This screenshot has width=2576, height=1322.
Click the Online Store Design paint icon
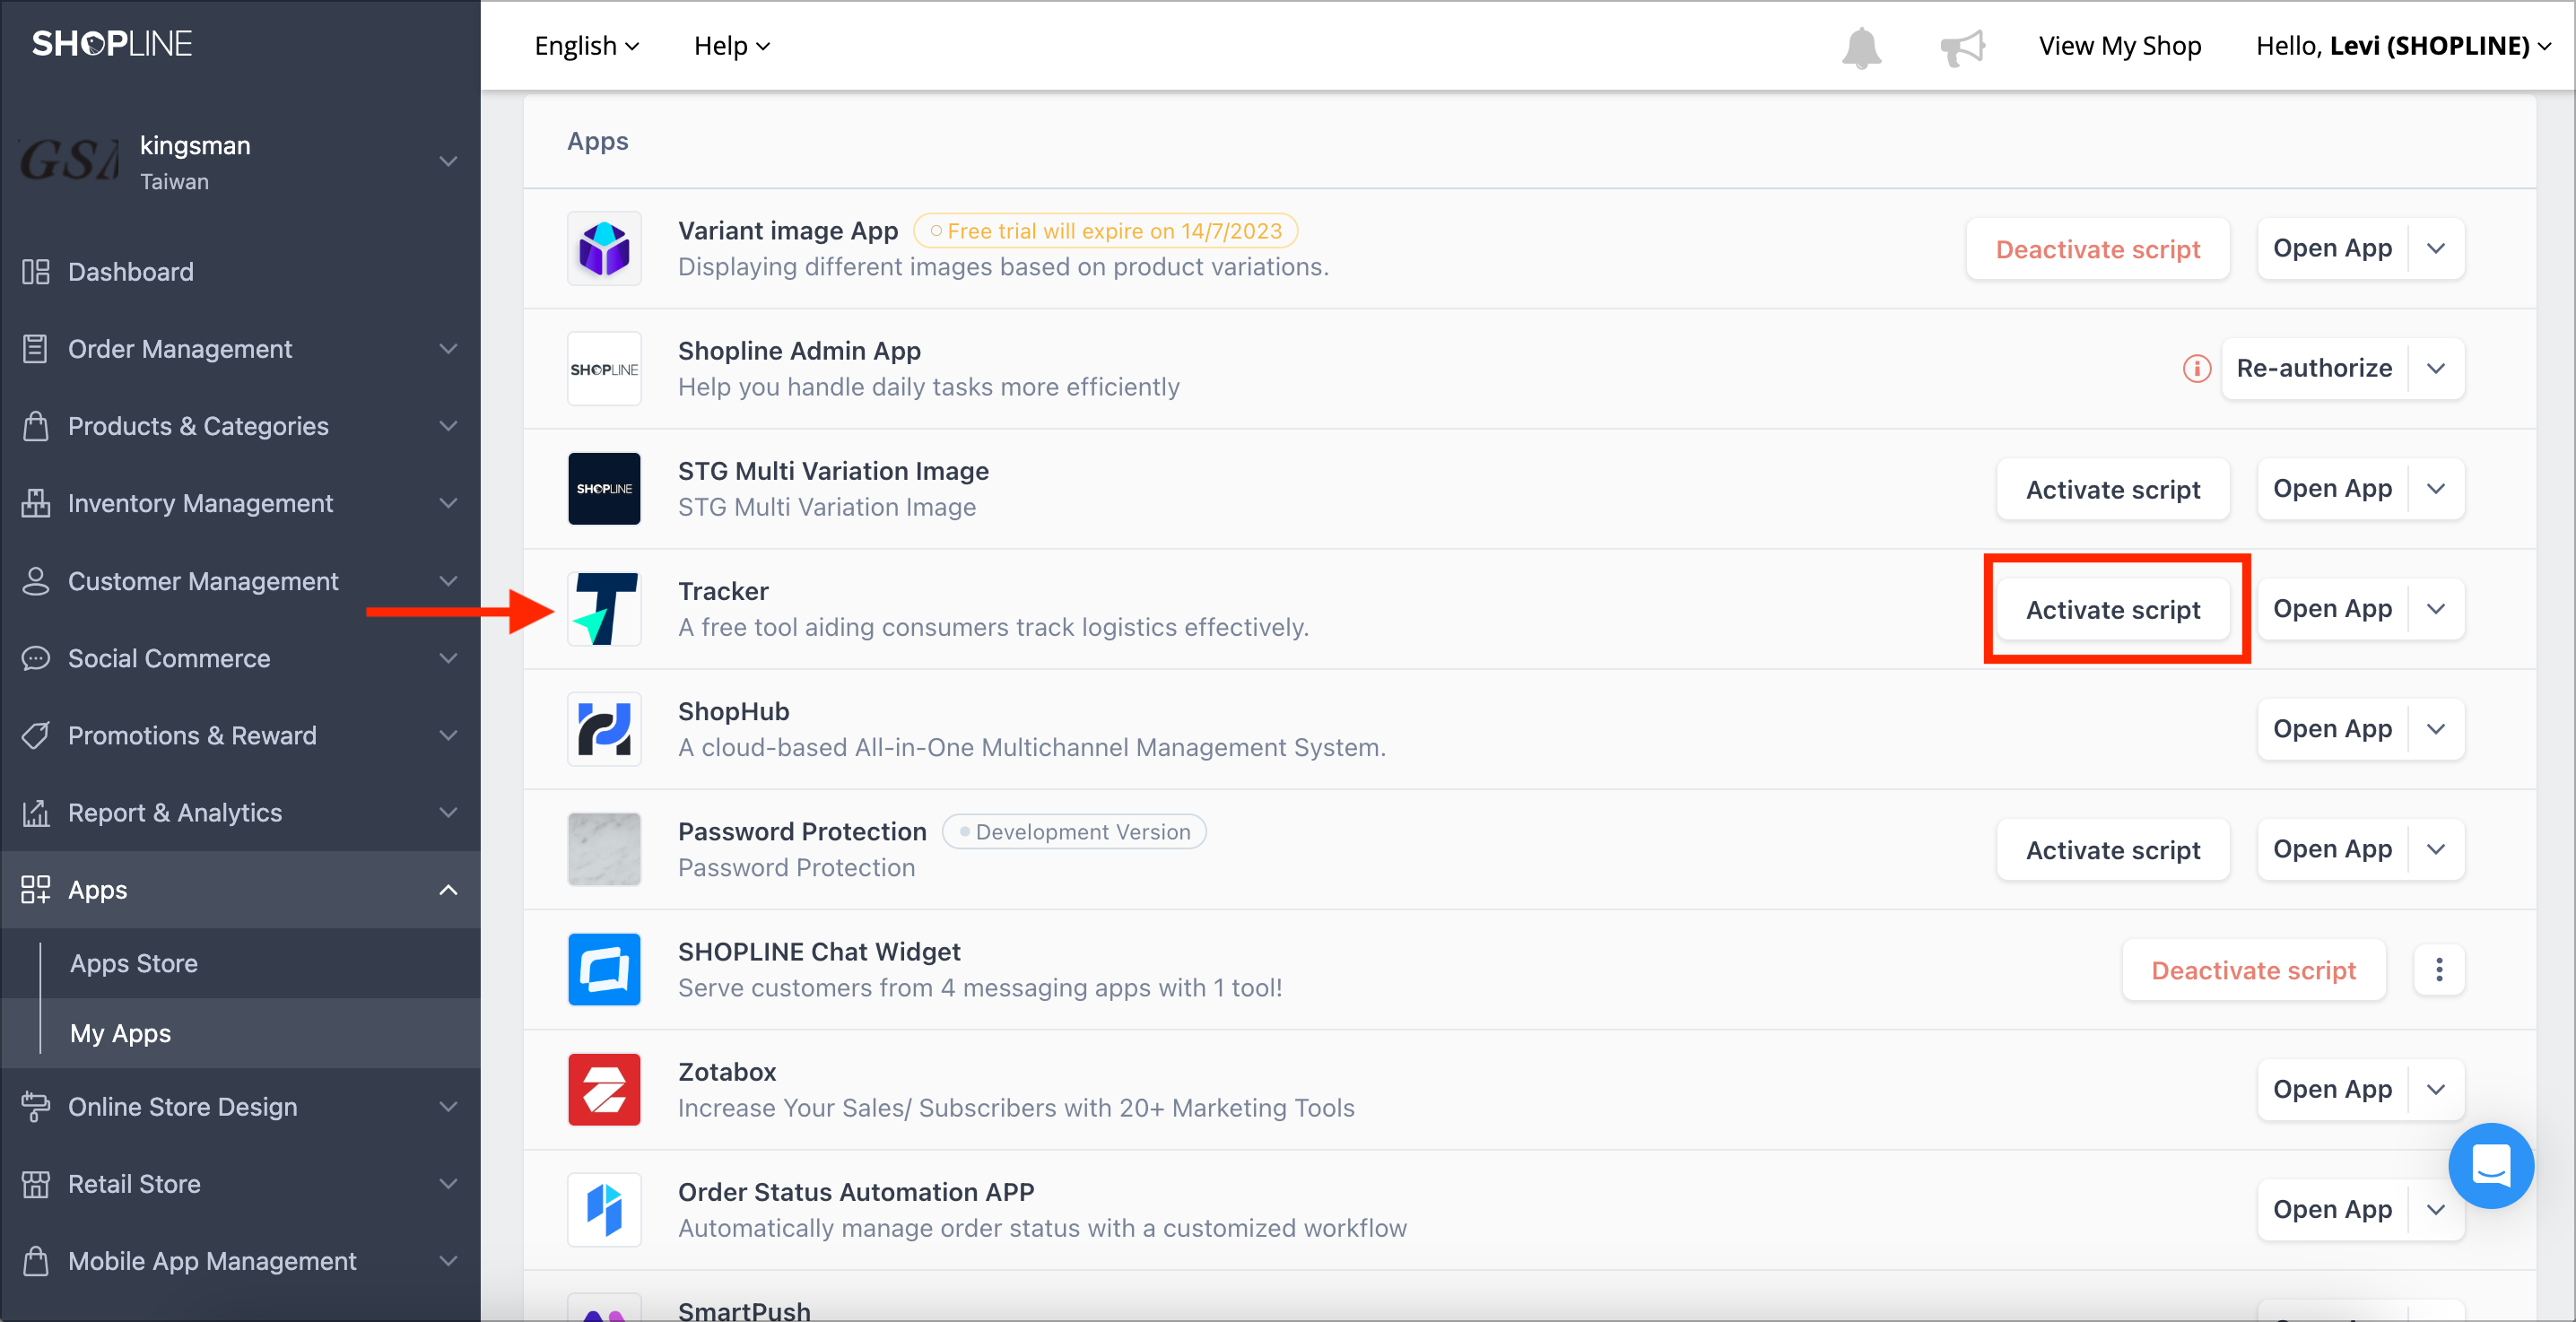(x=36, y=1106)
